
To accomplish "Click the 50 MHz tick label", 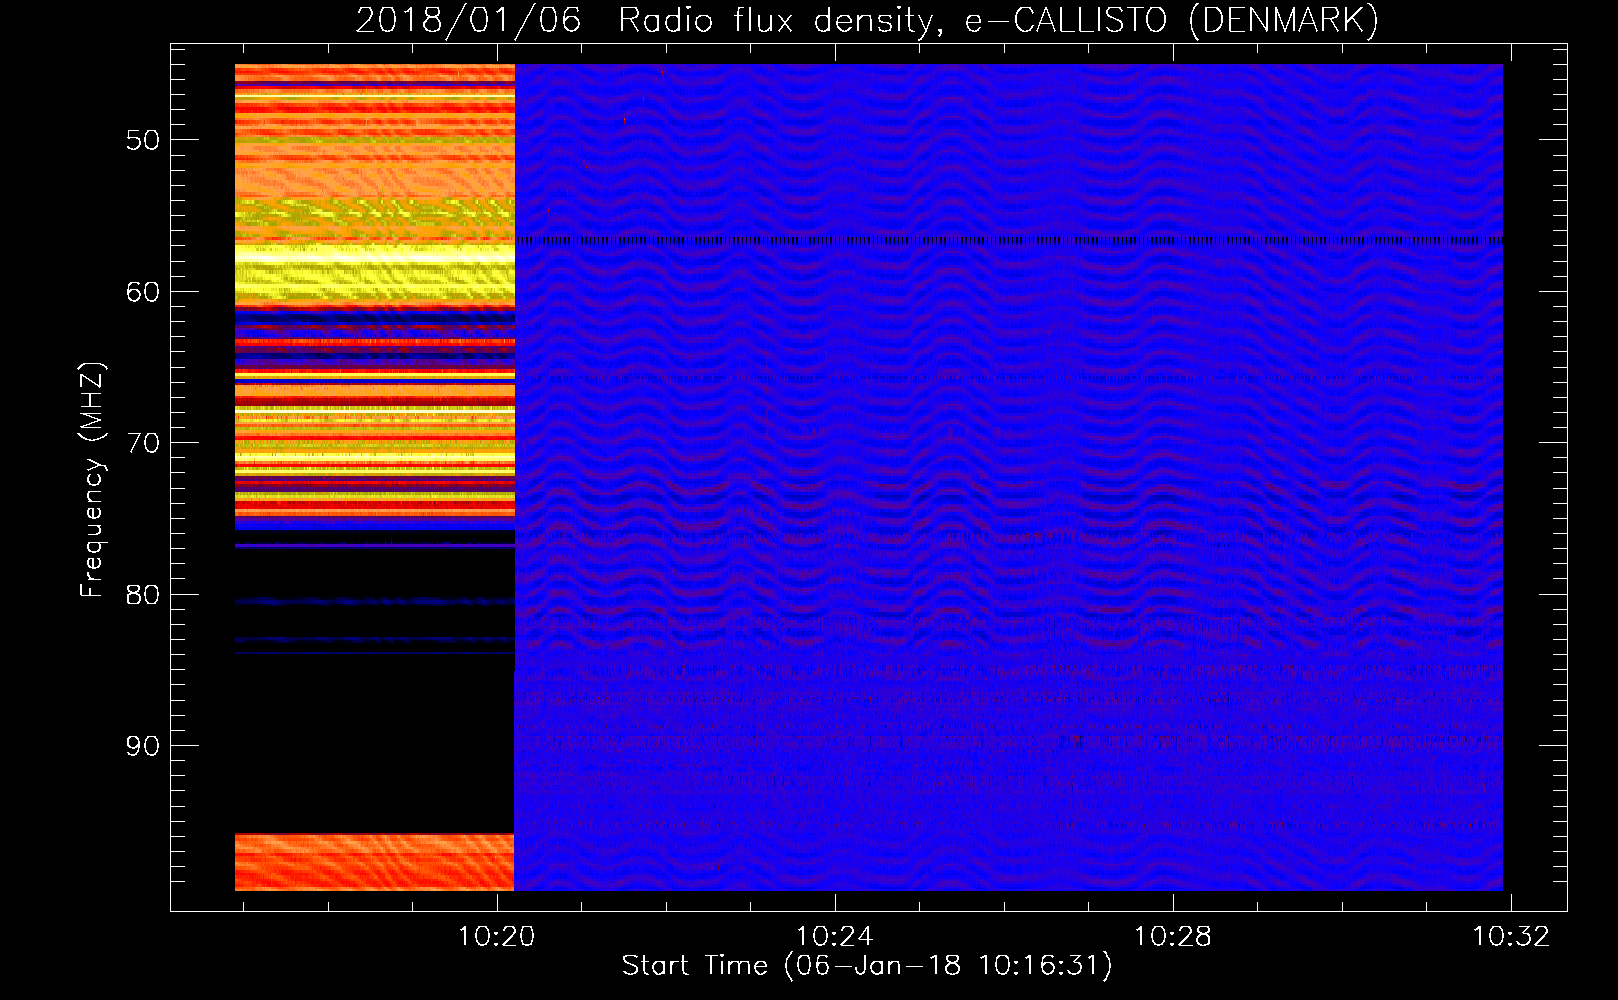I will click(143, 140).
